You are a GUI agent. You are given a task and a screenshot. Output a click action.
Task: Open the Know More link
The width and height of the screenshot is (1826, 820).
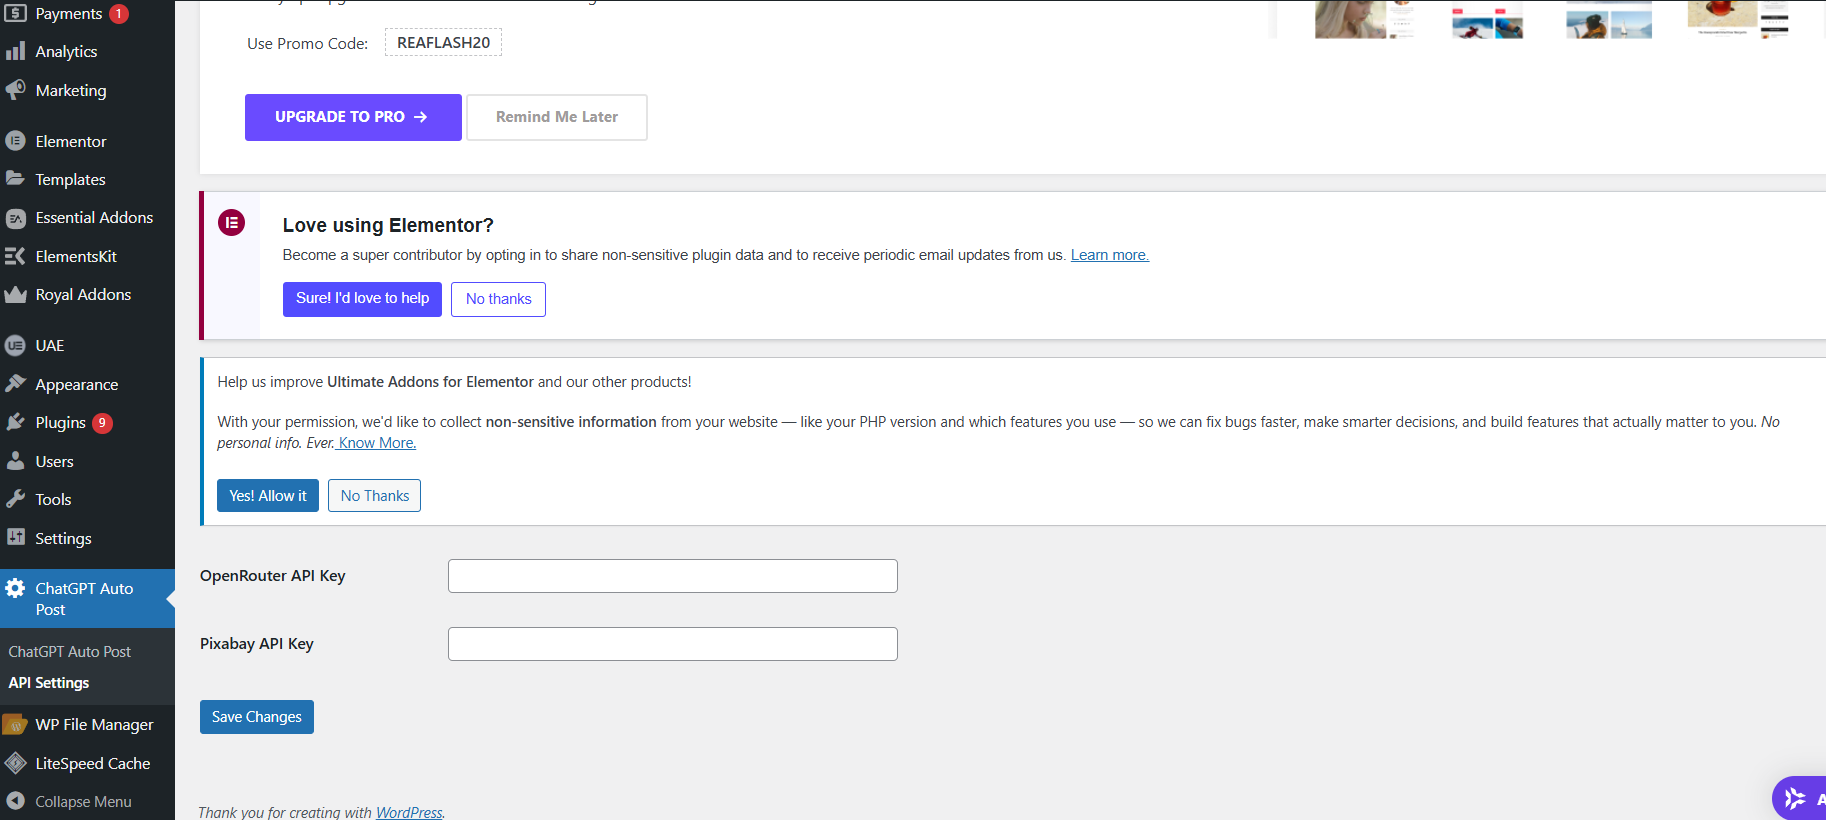point(376,443)
